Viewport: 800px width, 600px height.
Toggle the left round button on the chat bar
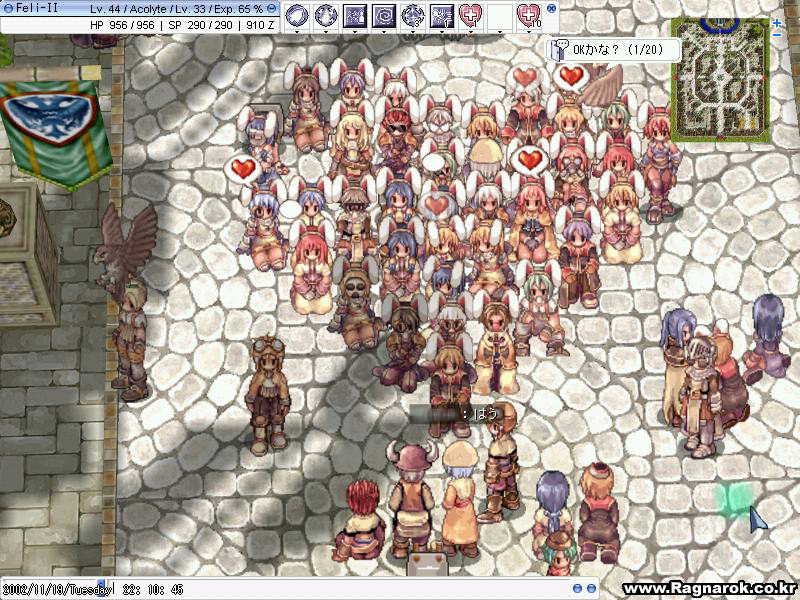point(577,589)
